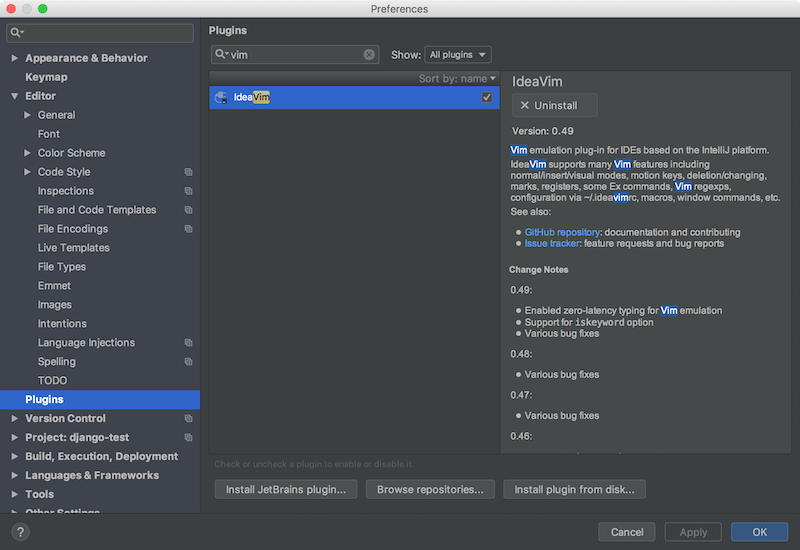Open help with the question mark button

tap(20, 532)
